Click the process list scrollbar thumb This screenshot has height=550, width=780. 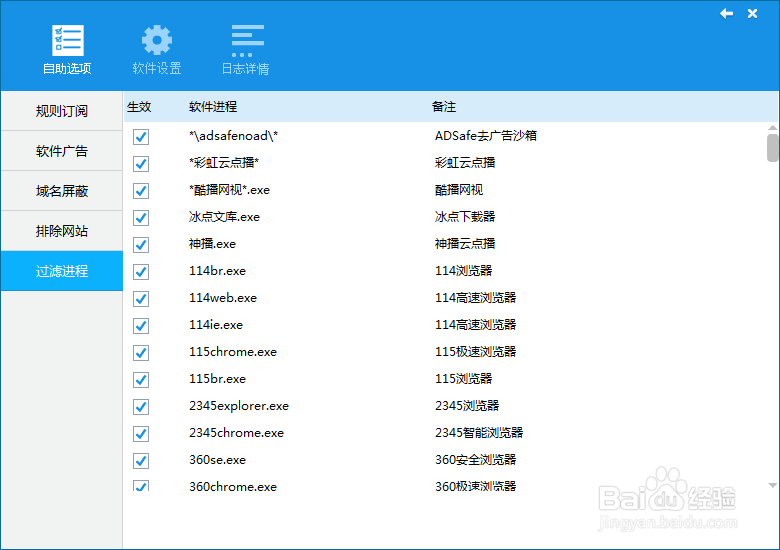[x=773, y=148]
